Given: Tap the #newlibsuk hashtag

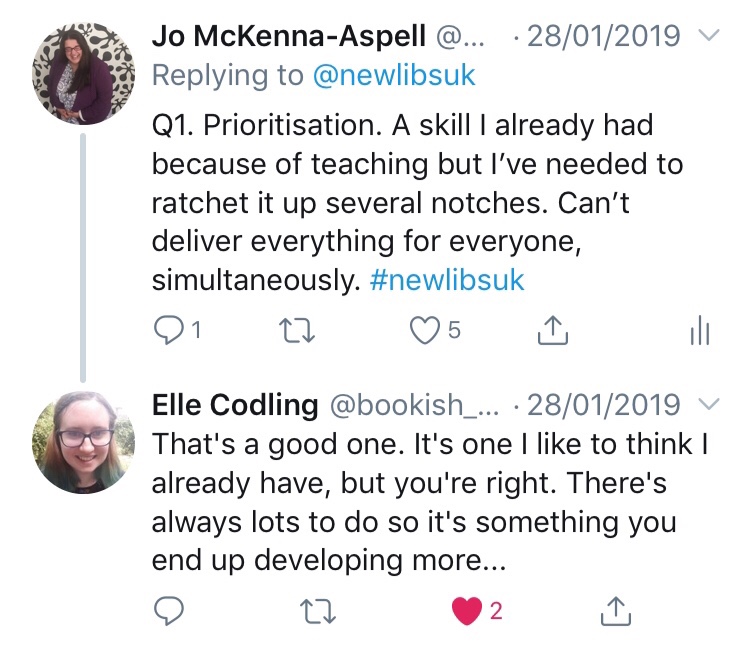Looking at the screenshot, I should [446, 280].
